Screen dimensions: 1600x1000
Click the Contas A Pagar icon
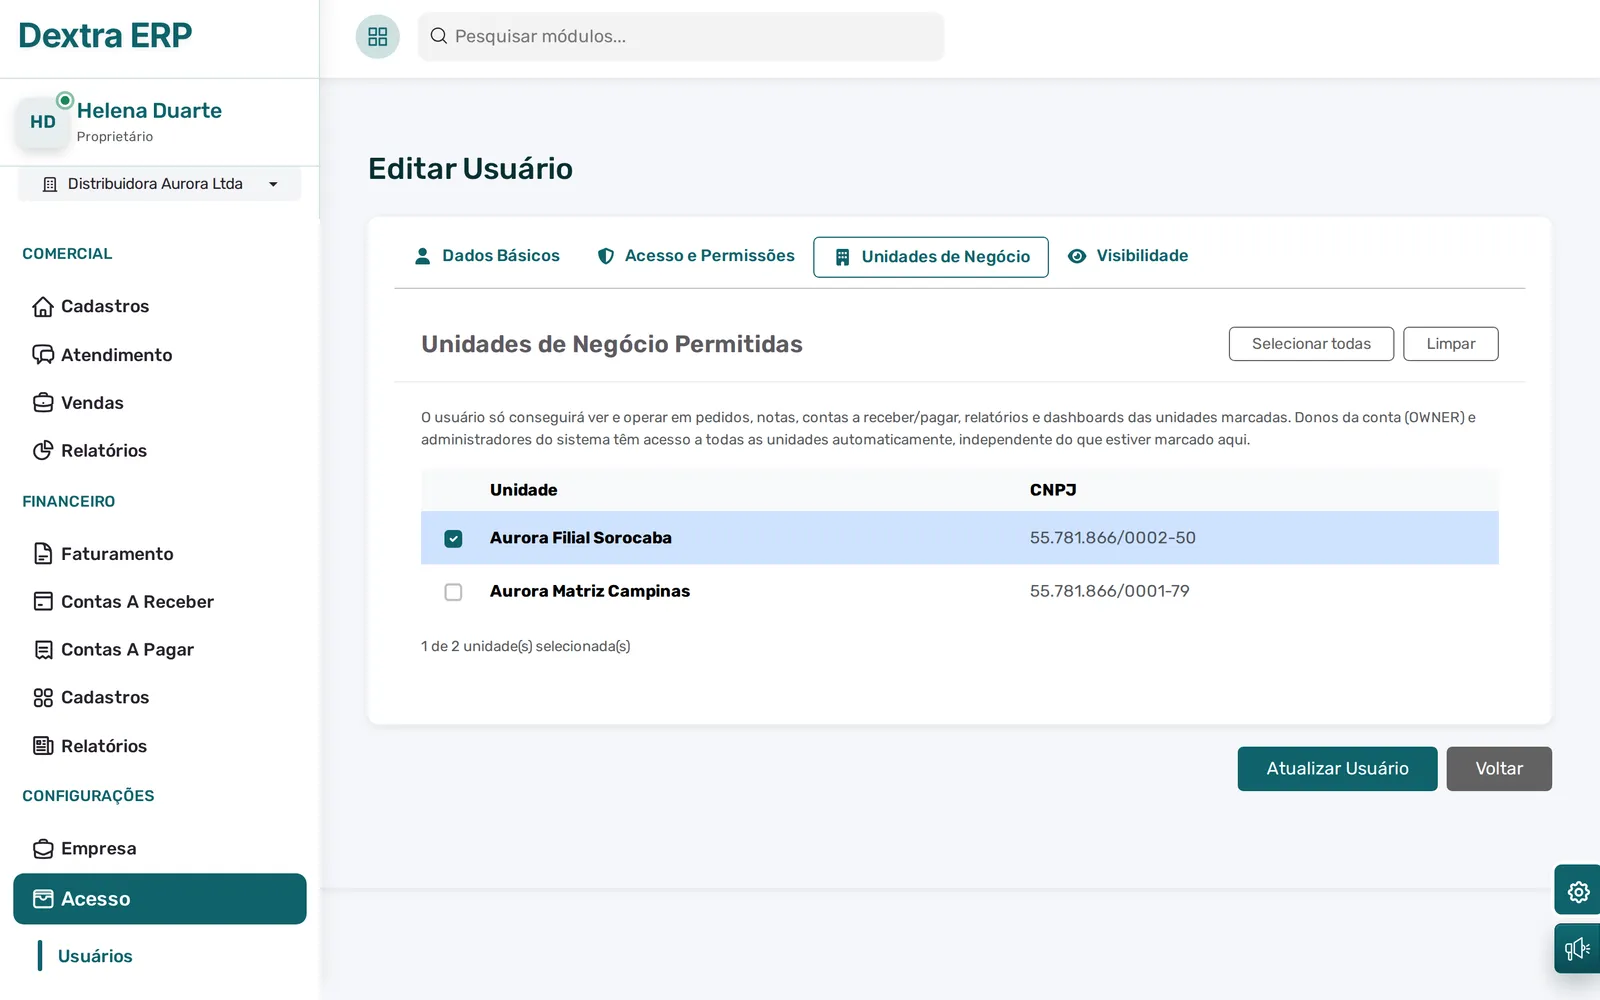[x=43, y=650]
